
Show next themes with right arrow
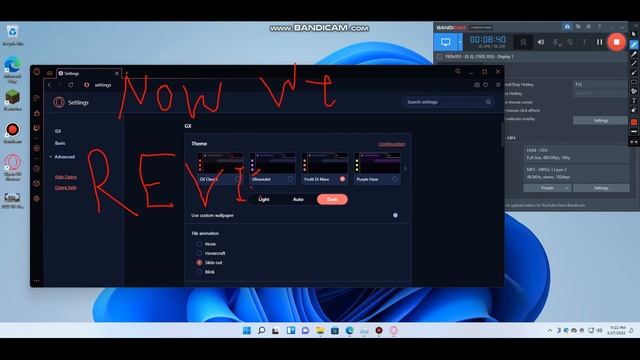[x=405, y=168]
